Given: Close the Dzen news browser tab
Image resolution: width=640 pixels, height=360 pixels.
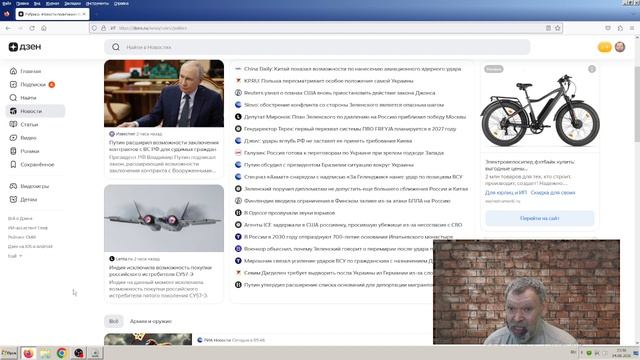Looking at the screenshot, I should 84,14.
